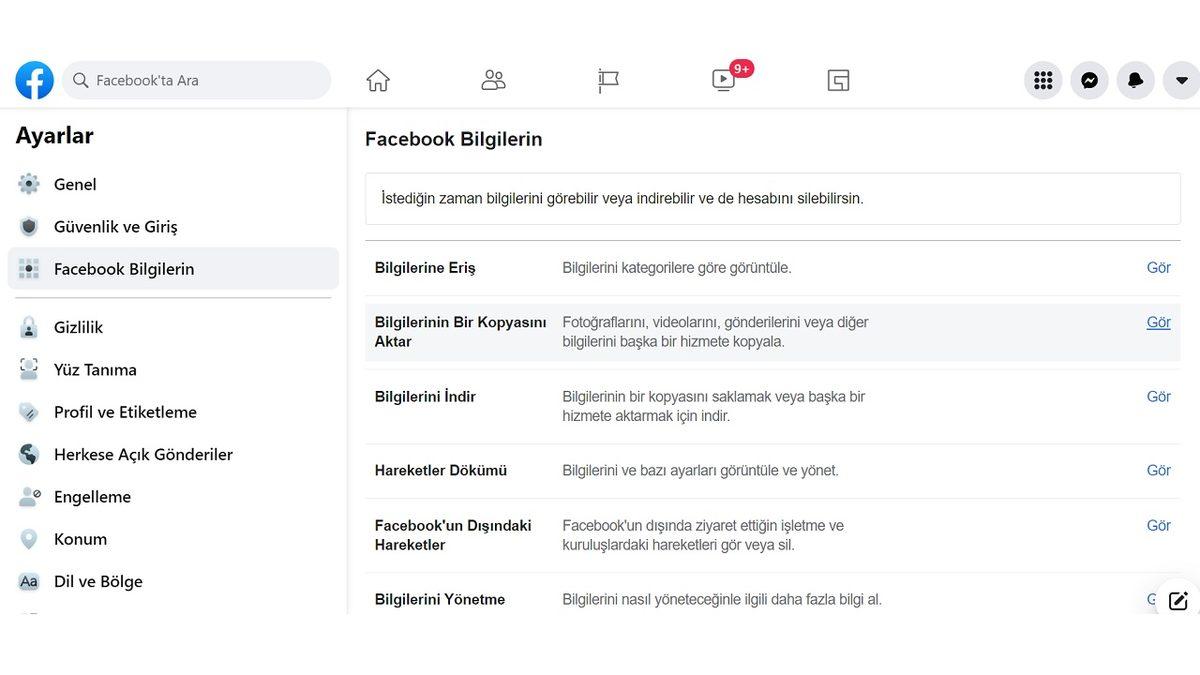Open the Gaming icon in the navbar
Screen dimensions: 1200x675
tap(838, 80)
